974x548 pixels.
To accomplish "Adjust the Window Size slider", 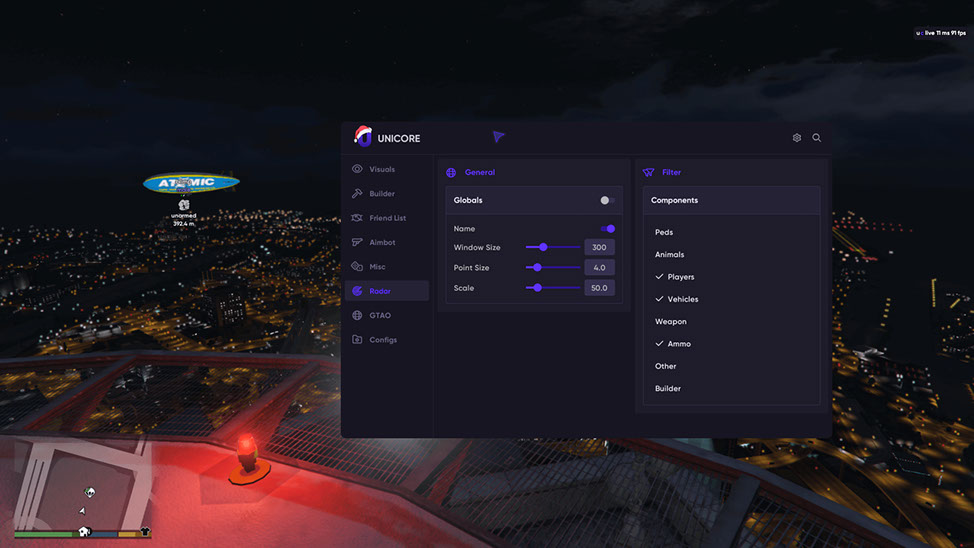I will click(x=553, y=247).
